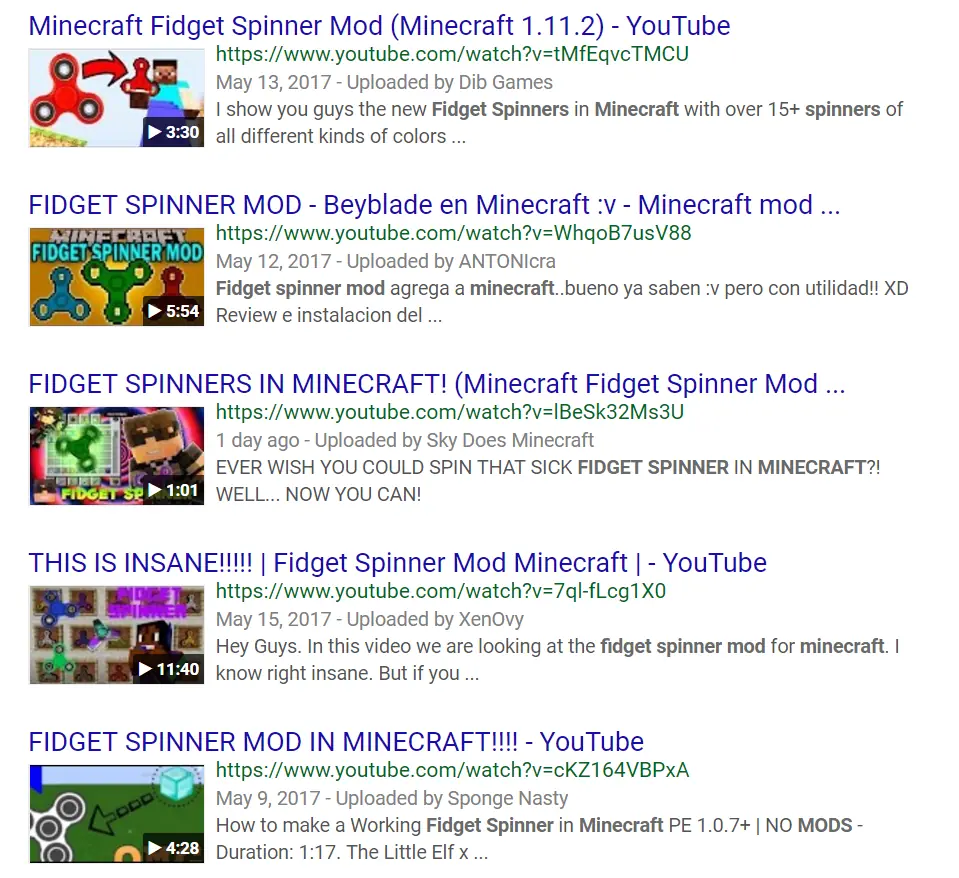Viewport: 959px width, 878px height.
Task: Open 'Minecraft Fidget Spinner Mod (Minecraft 1.11.2)' result title
Action: 379,26
